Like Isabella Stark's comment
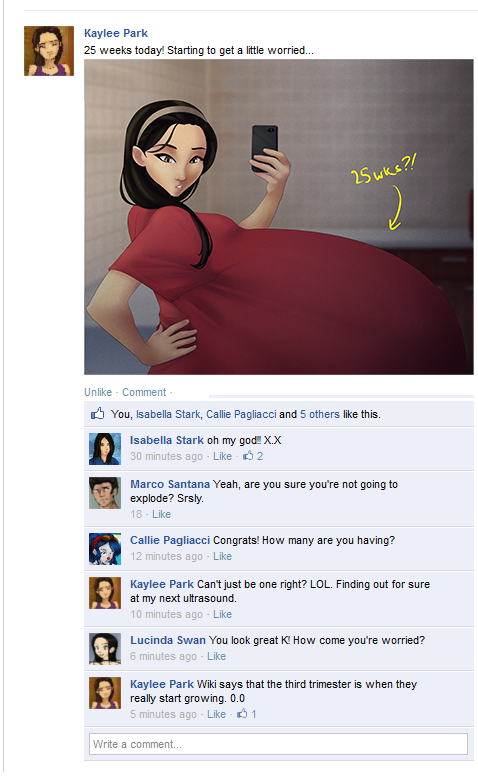This screenshot has width=478, height=776. (222, 456)
